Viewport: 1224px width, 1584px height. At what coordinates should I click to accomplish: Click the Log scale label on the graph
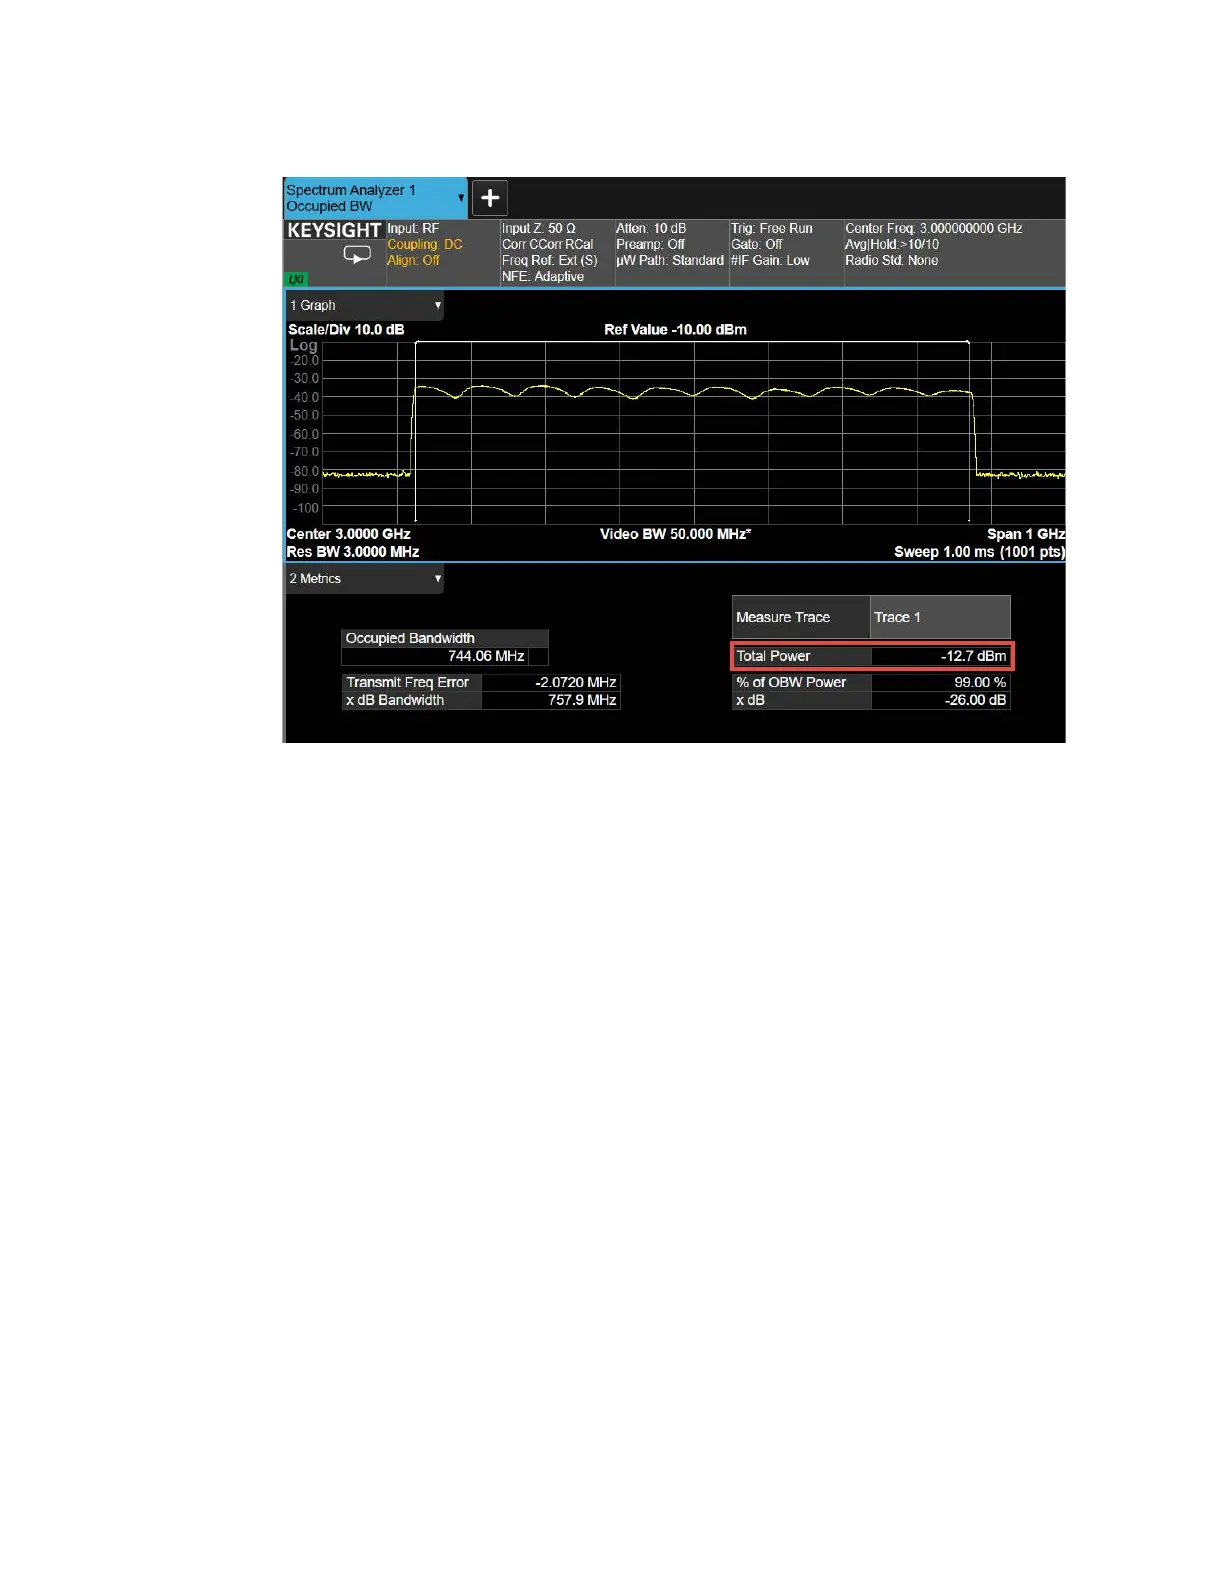click(x=304, y=345)
